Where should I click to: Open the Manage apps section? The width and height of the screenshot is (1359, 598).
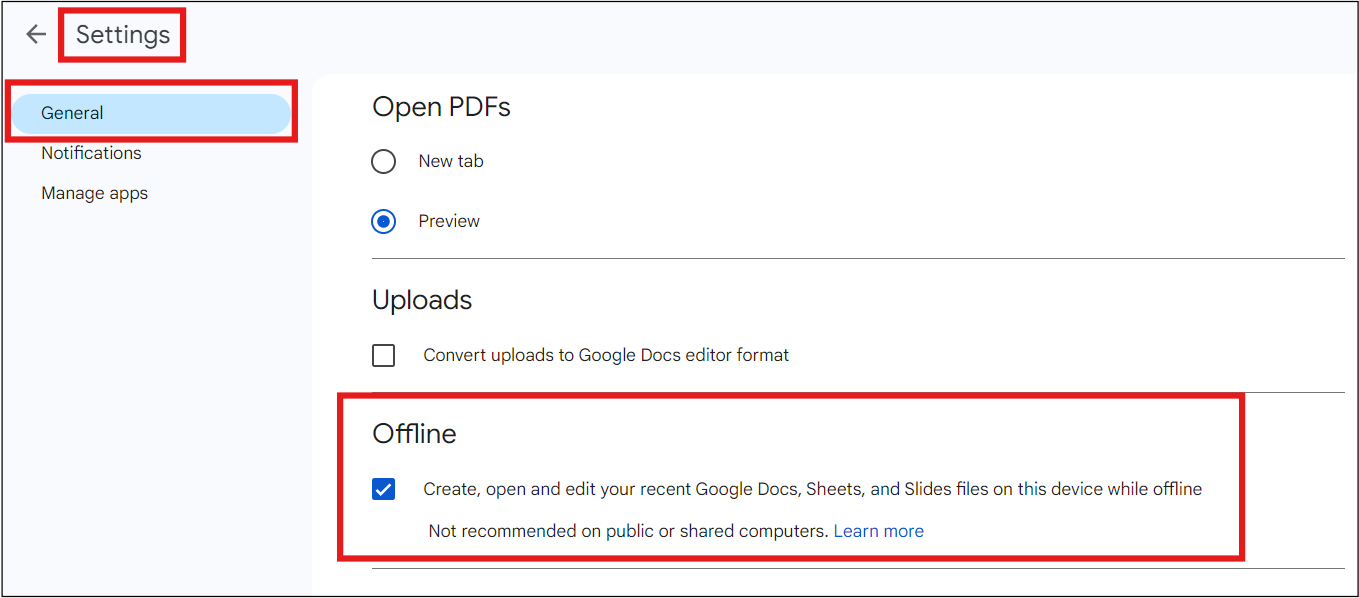pyautogui.click(x=94, y=192)
